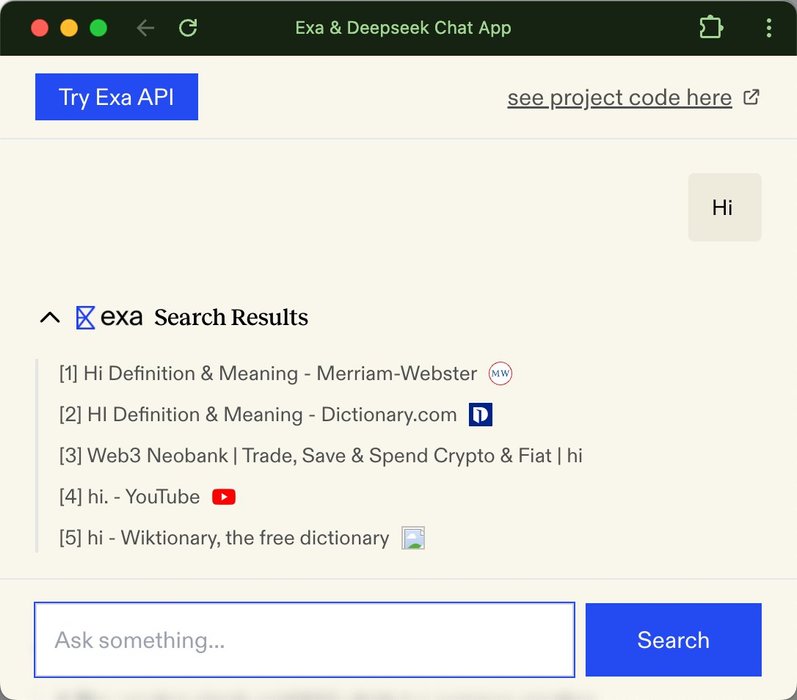Click the external link icon beside project code
Image resolution: width=797 pixels, height=700 pixels.
tap(752, 97)
